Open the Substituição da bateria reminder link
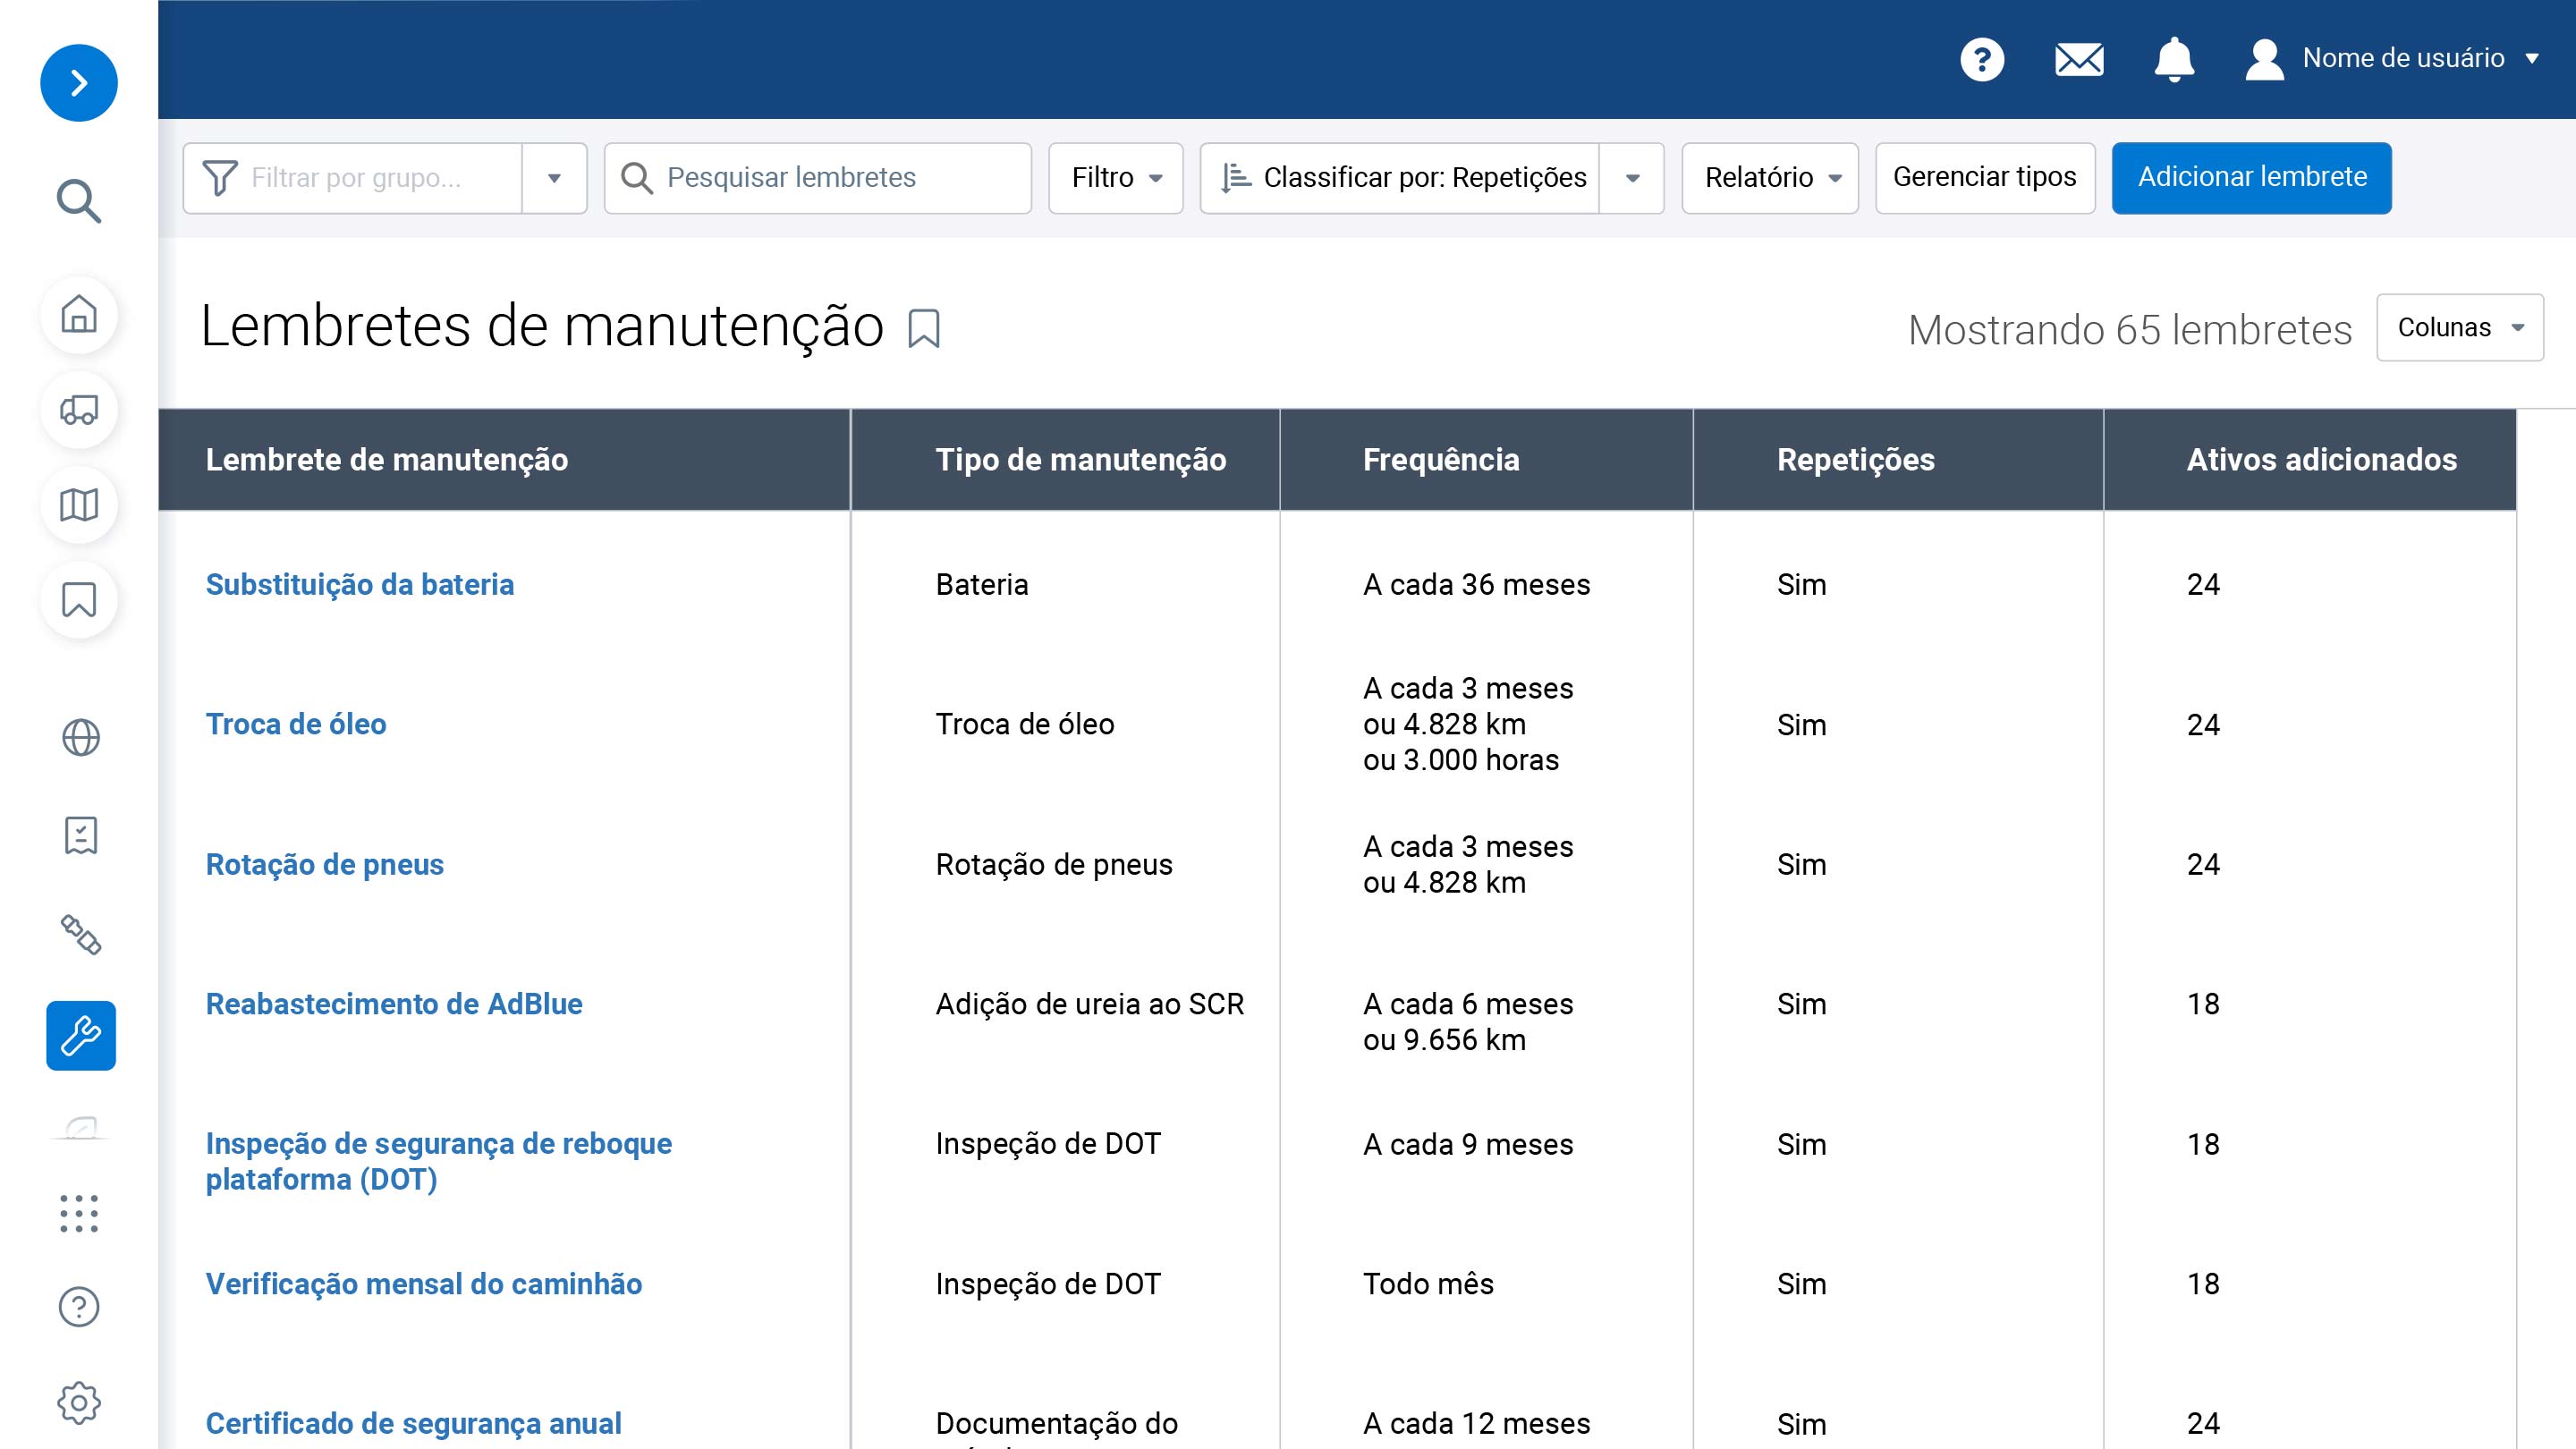 (360, 585)
